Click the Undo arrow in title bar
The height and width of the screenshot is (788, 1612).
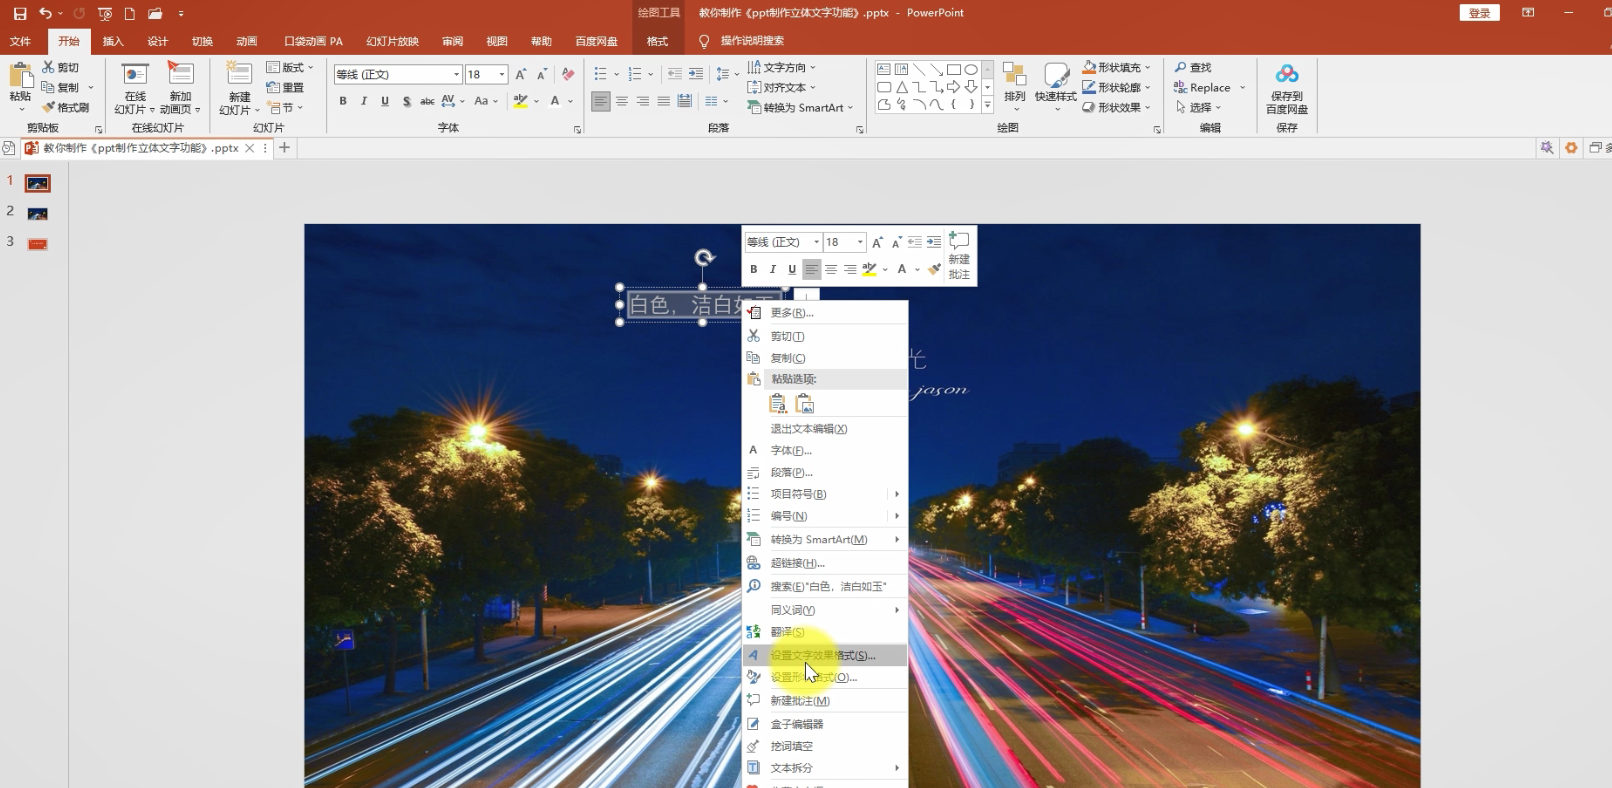(45, 13)
